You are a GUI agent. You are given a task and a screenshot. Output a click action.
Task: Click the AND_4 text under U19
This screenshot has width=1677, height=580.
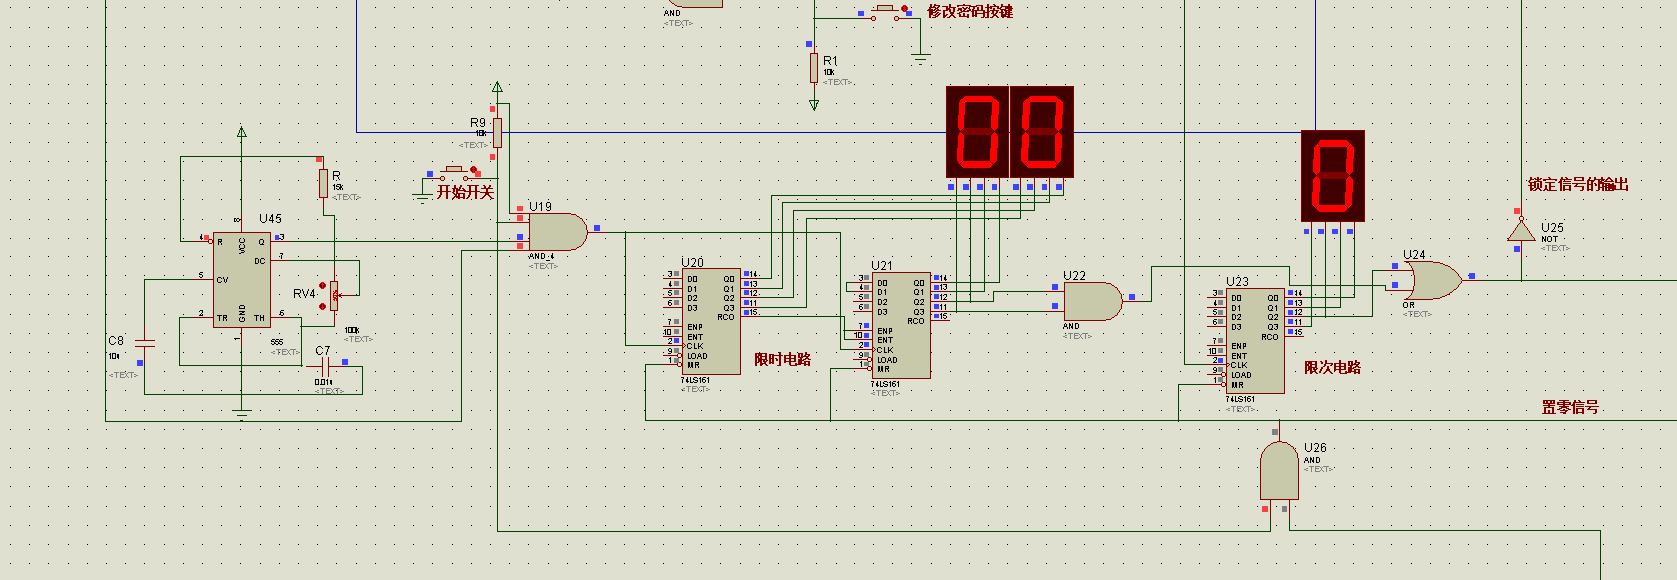[541, 256]
